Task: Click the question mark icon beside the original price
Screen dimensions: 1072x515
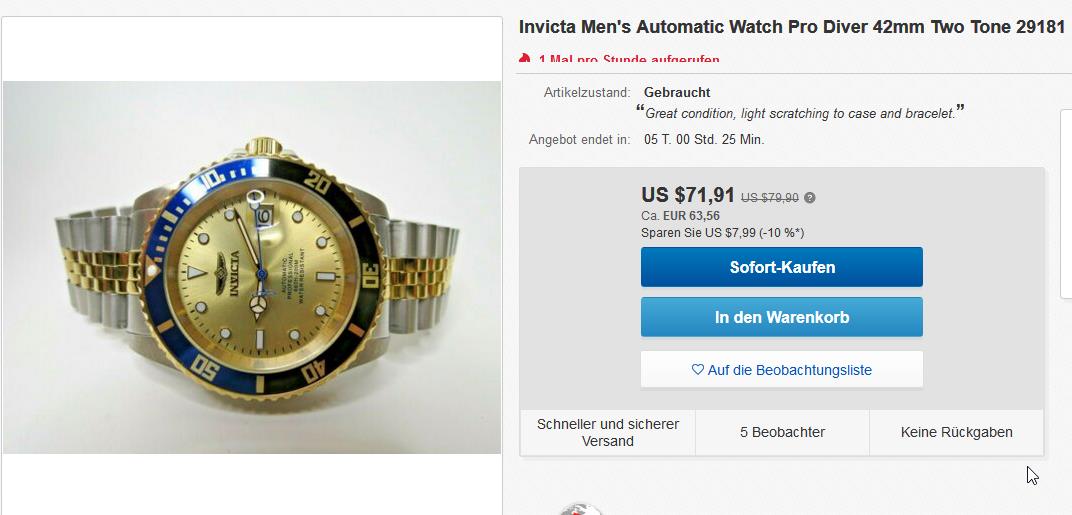Action: click(x=809, y=198)
